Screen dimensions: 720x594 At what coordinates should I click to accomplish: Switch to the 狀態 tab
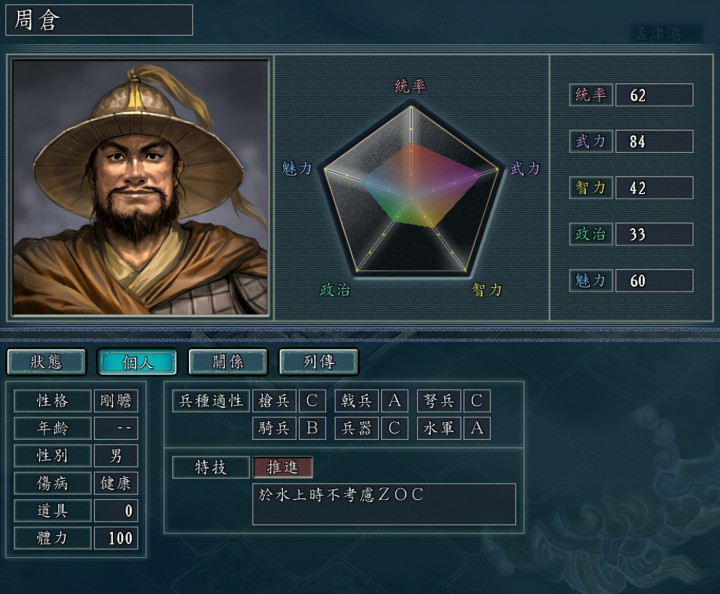[46, 362]
